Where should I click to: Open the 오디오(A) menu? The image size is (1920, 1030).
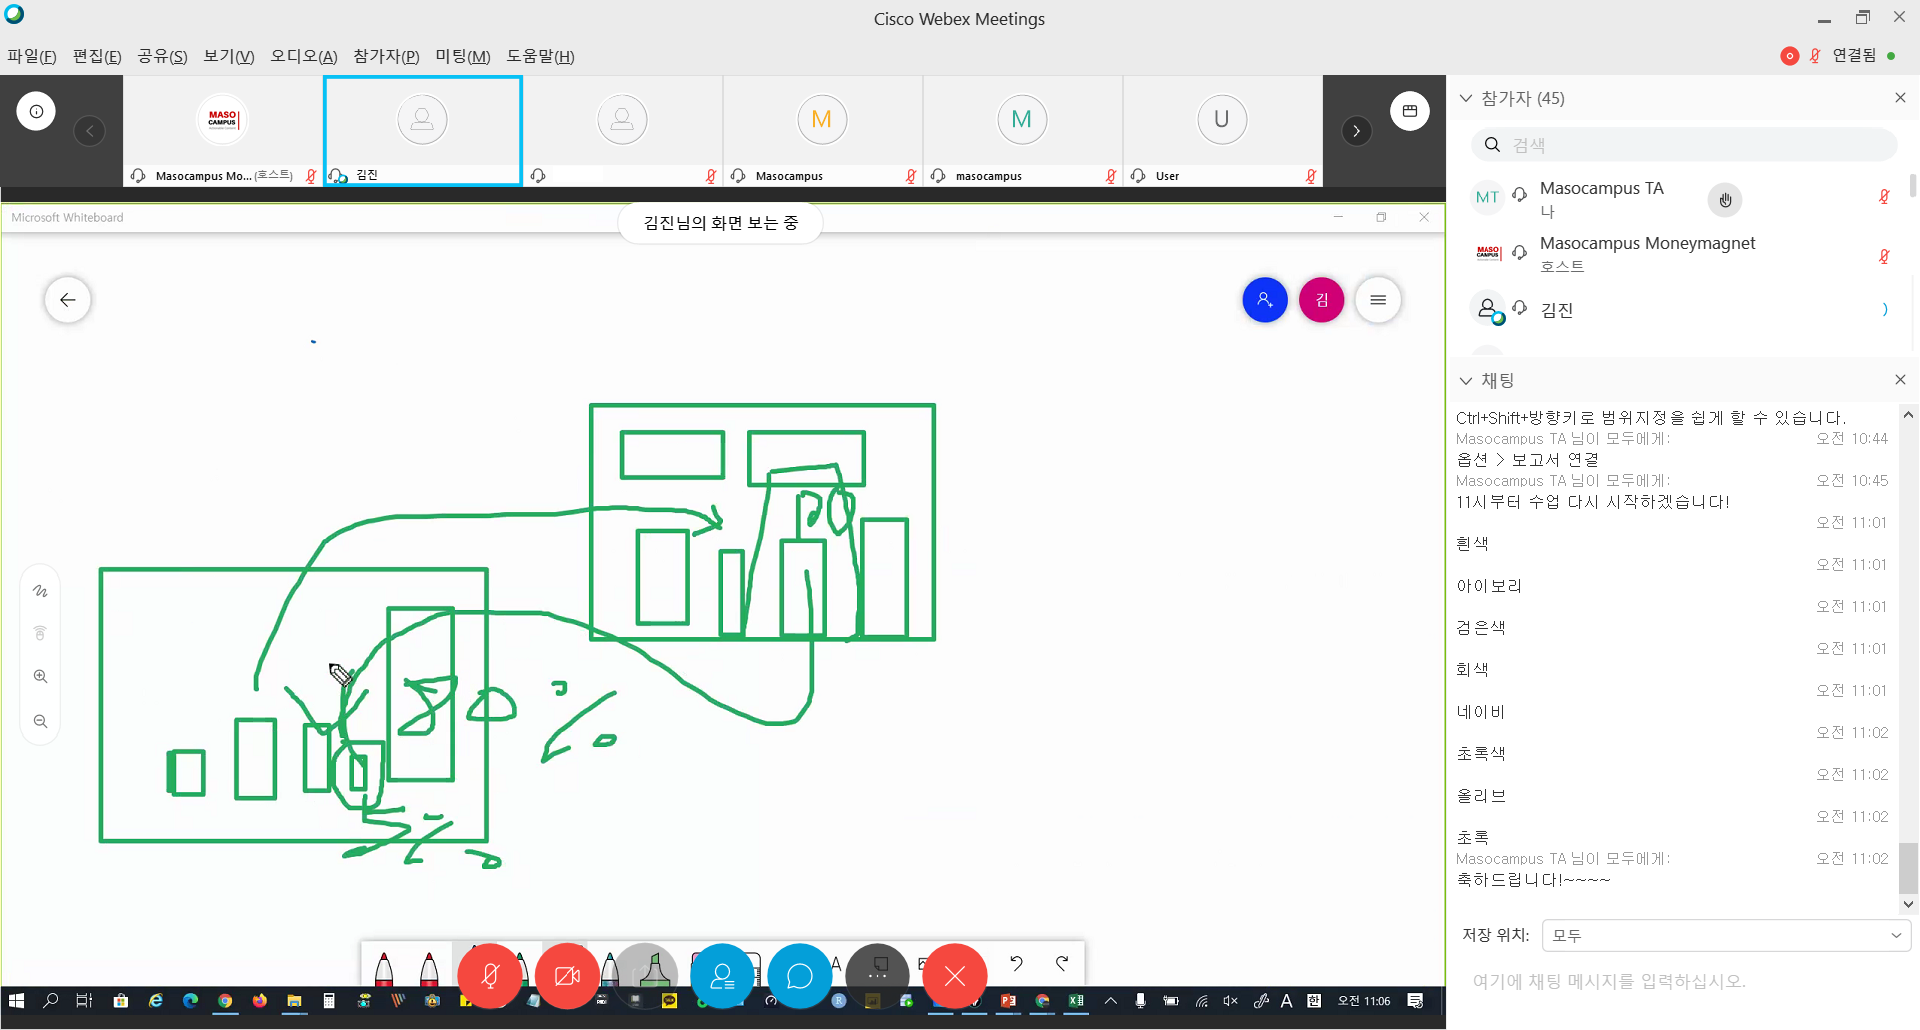pyautogui.click(x=303, y=56)
